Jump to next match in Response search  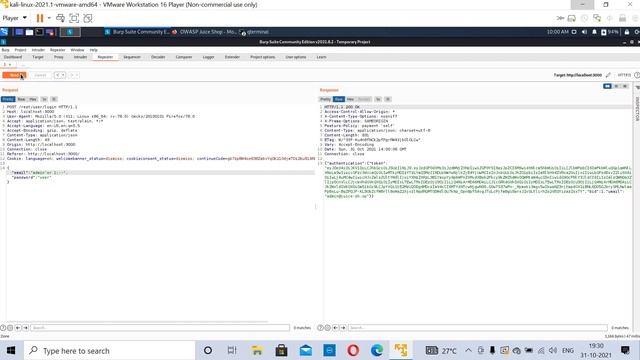pos(343,328)
